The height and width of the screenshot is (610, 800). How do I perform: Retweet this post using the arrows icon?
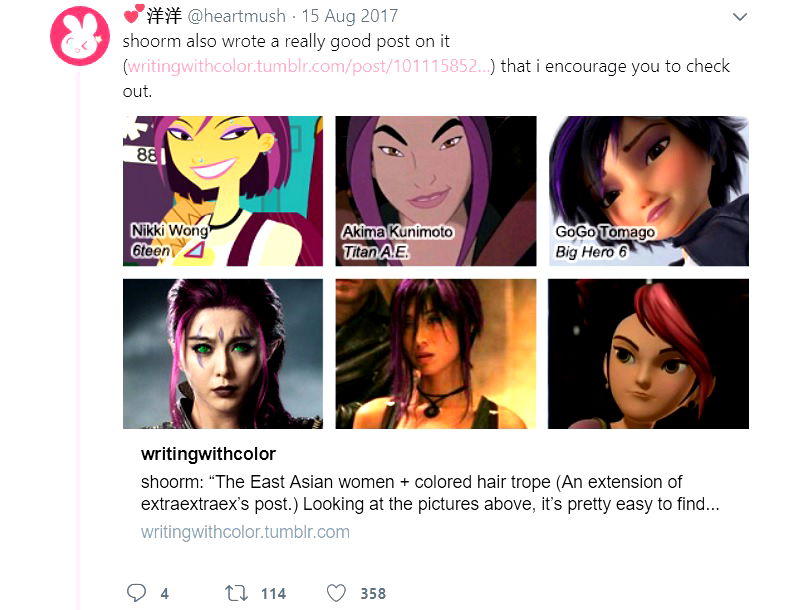[x=236, y=593]
